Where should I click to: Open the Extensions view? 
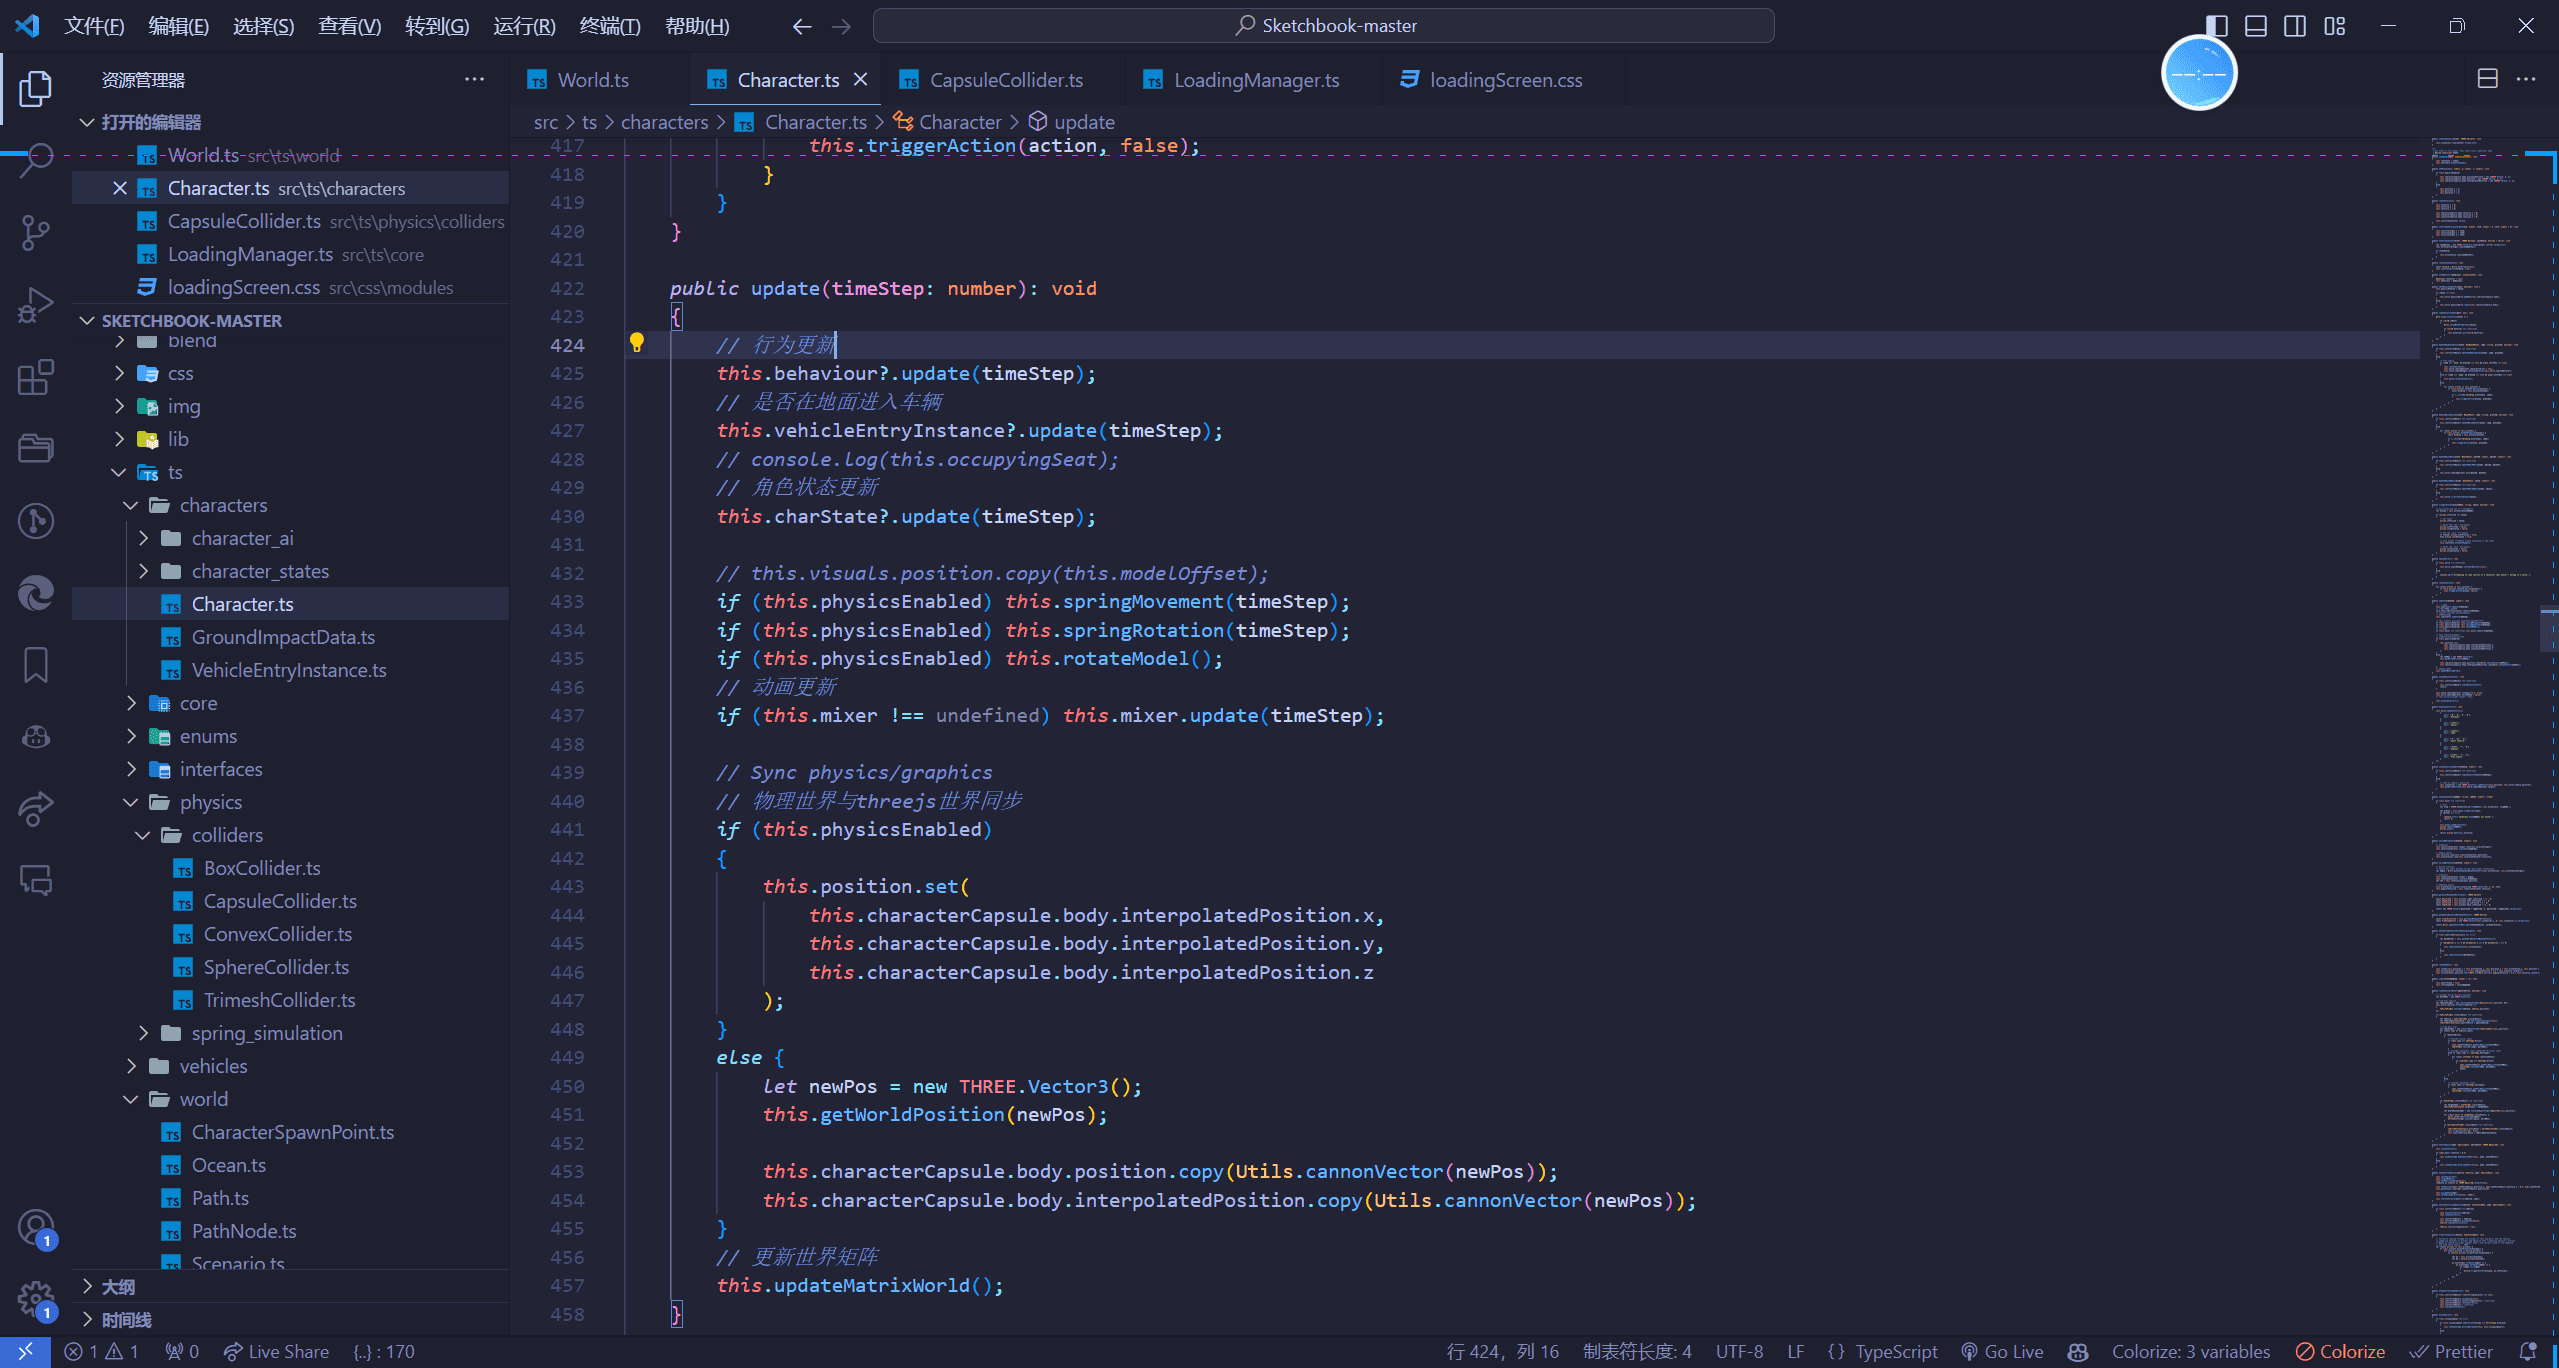(x=36, y=377)
